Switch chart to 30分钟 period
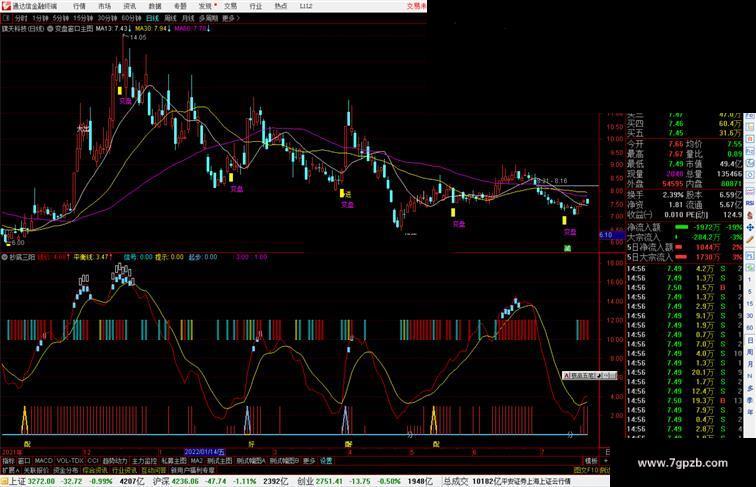Screen dimensions: 756x487 click(x=107, y=18)
